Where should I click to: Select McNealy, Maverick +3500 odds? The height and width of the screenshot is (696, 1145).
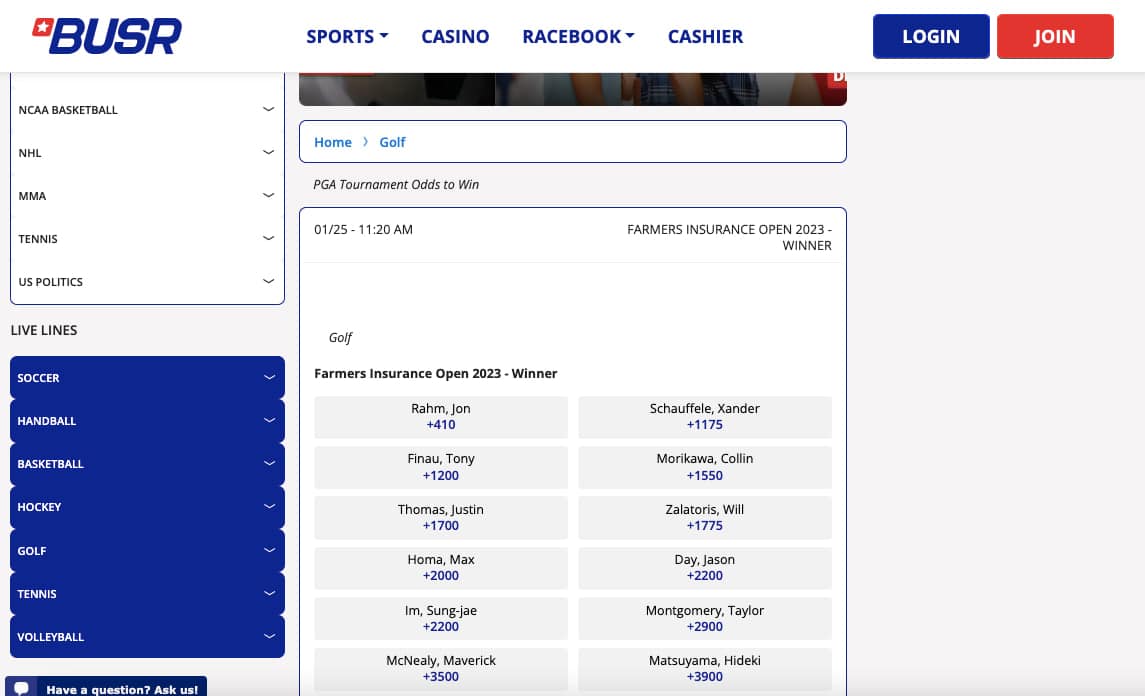pos(441,669)
